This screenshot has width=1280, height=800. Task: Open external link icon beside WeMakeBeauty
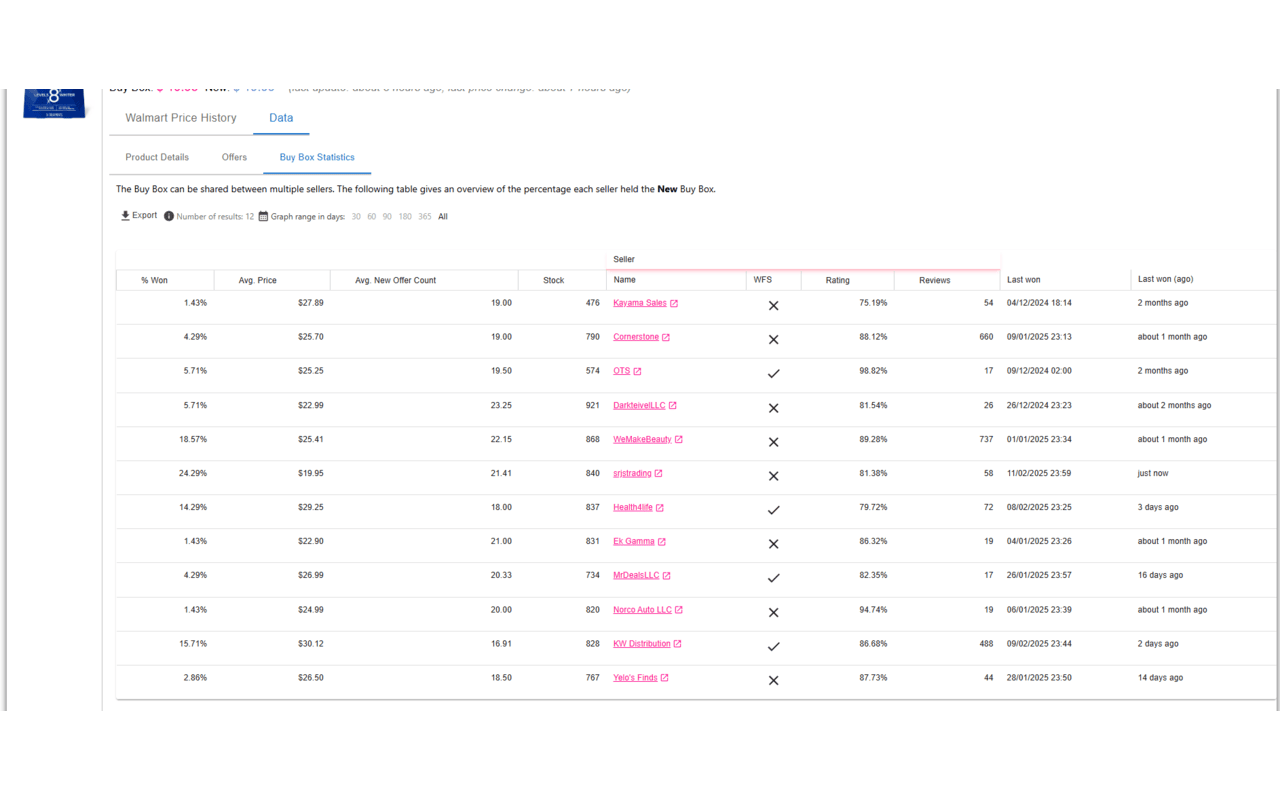pos(679,440)
